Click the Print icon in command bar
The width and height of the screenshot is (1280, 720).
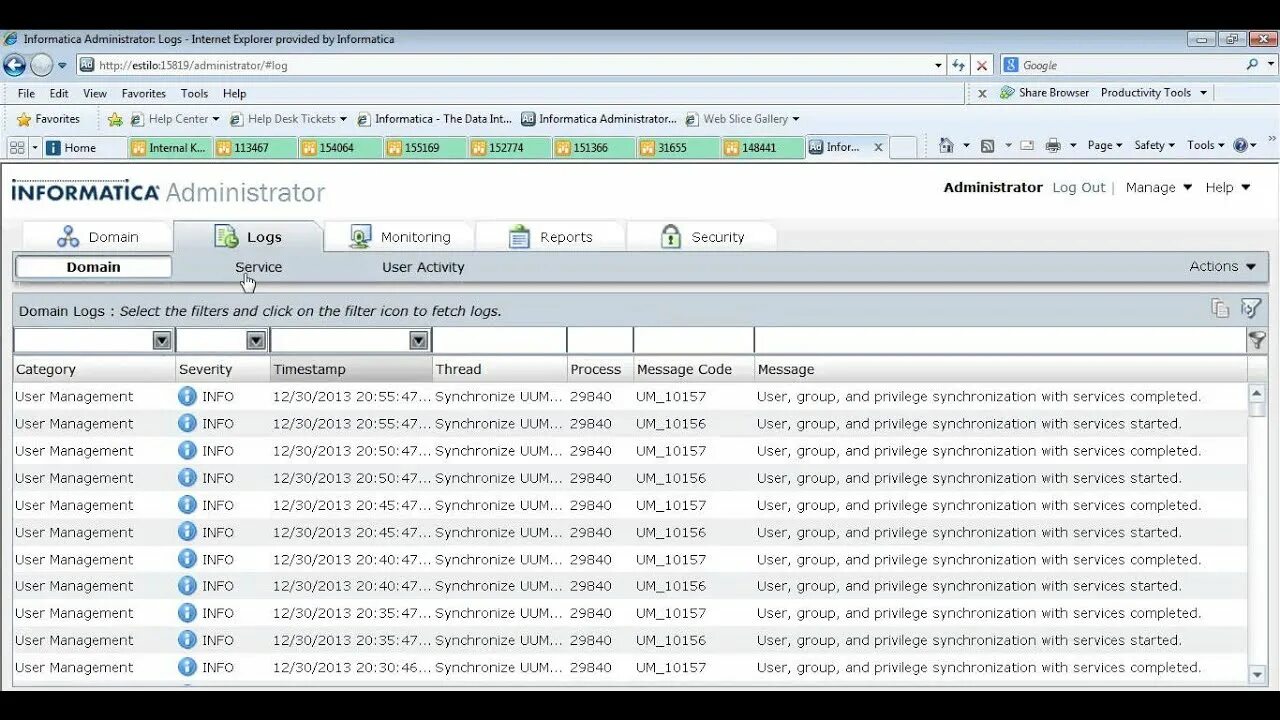point(1052,146)
